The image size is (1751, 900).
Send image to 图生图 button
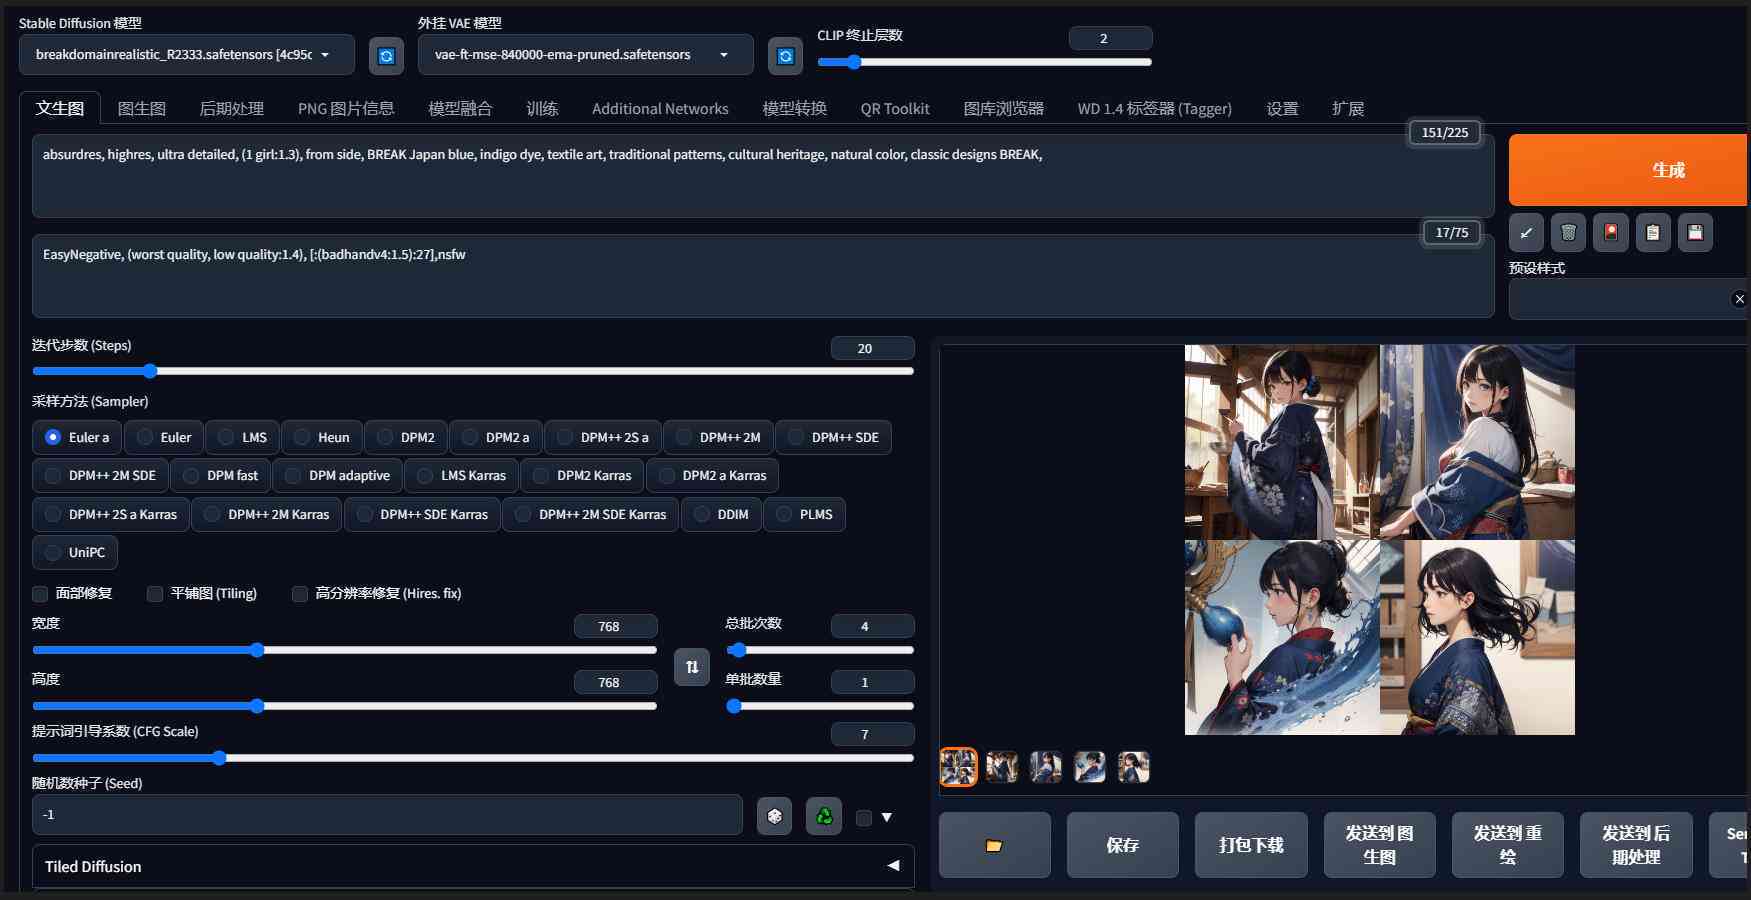click(1379, 845)
